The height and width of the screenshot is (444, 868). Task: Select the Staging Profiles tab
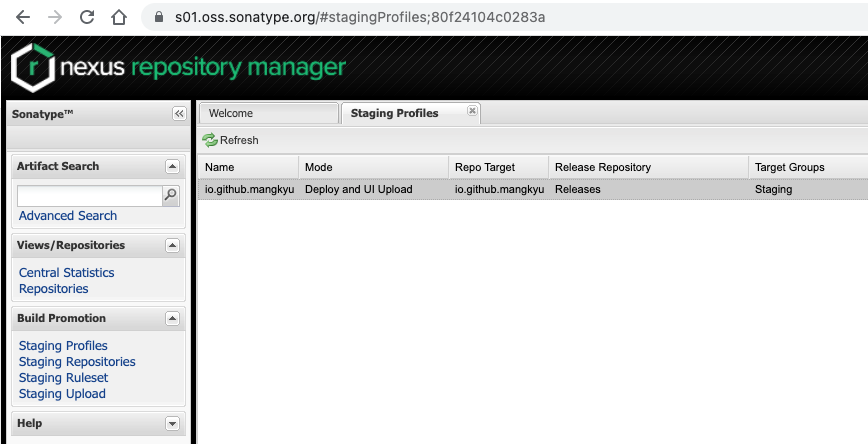394,113
